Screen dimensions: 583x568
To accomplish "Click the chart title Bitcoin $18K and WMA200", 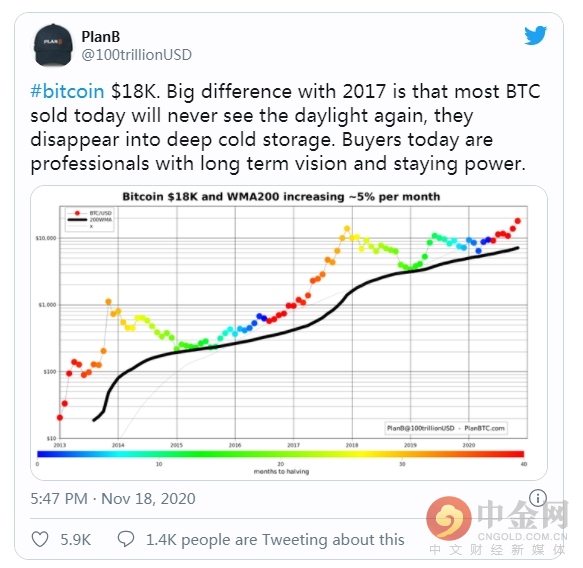I will pyautogui.click(x=281, y=196).
